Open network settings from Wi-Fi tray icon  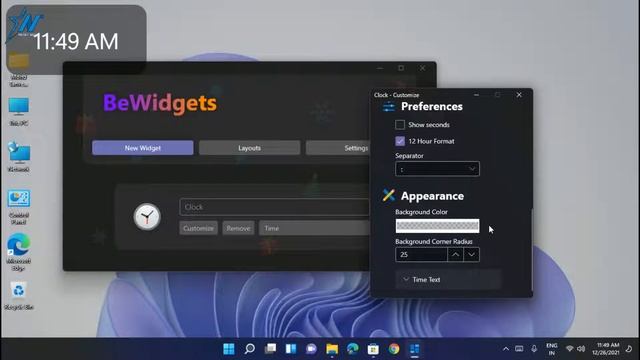pos(570,349)
